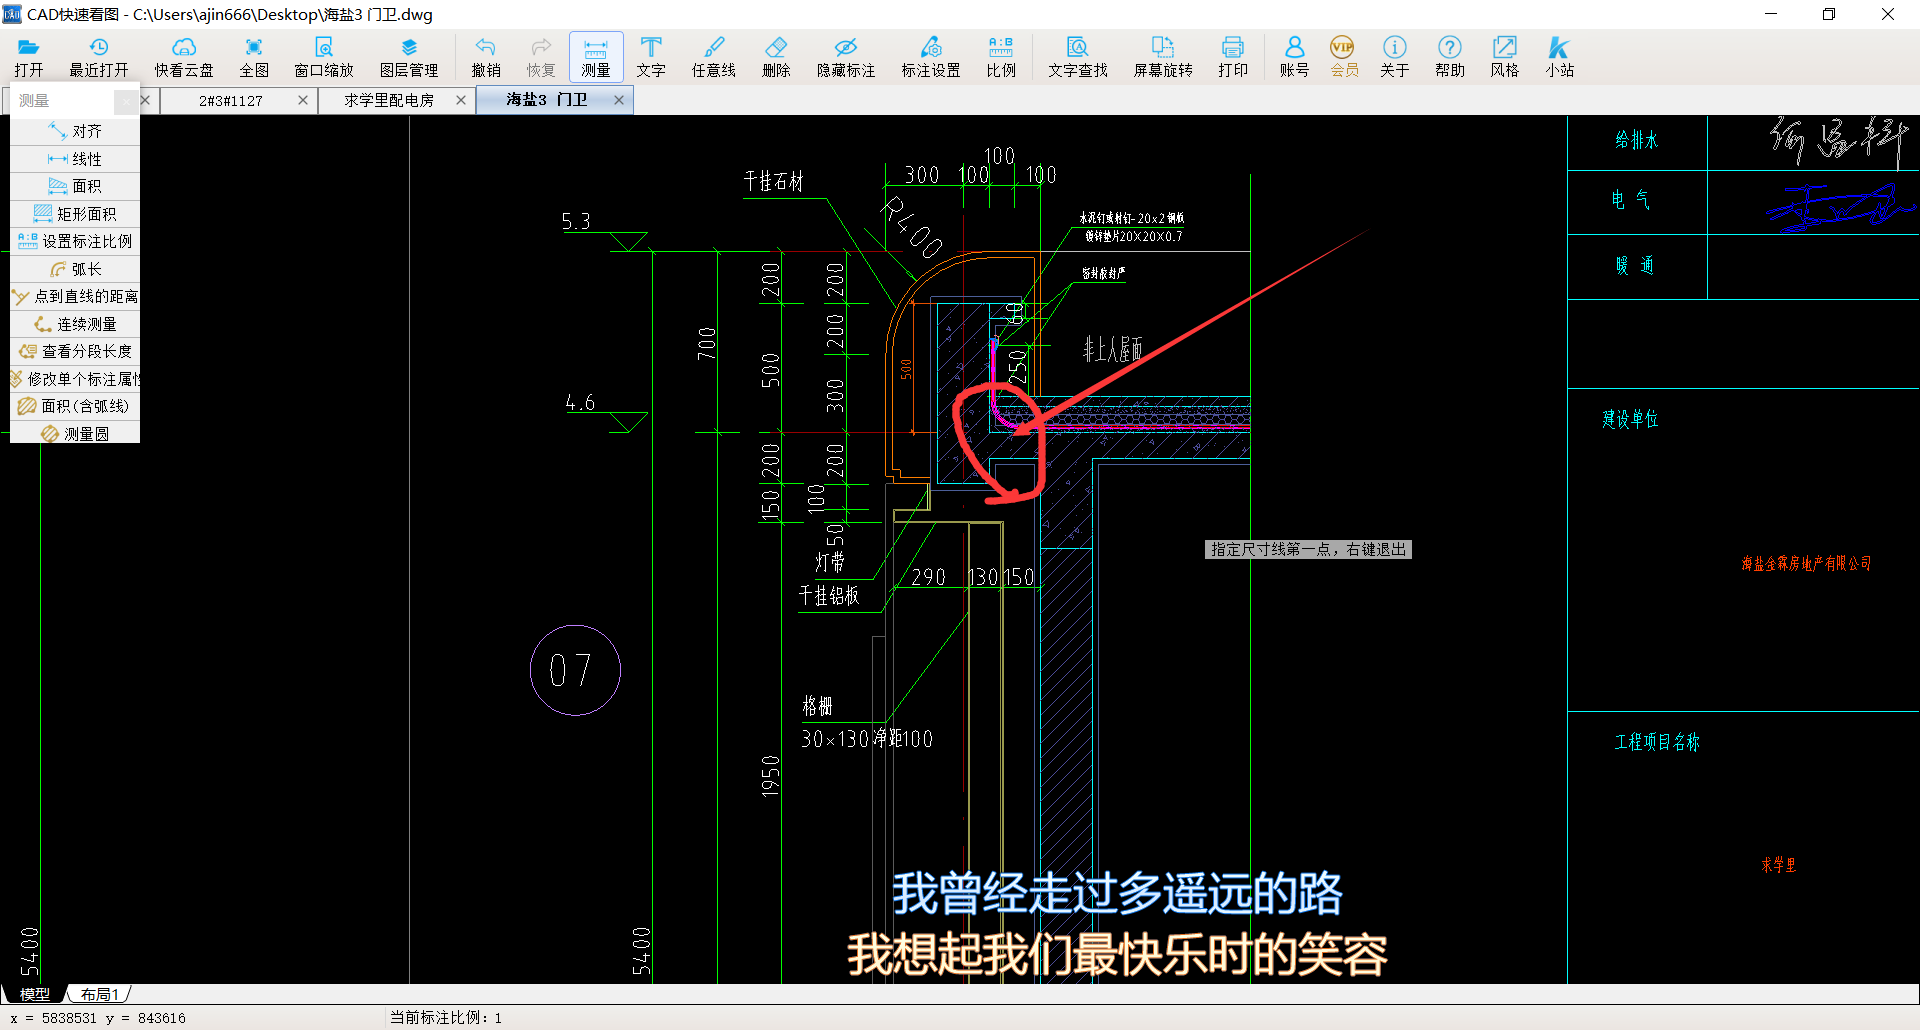This screenshot has width=1920, height=1030.
Task: Rotate the view with 屏幕旋转
Action: coord(1163,57)
